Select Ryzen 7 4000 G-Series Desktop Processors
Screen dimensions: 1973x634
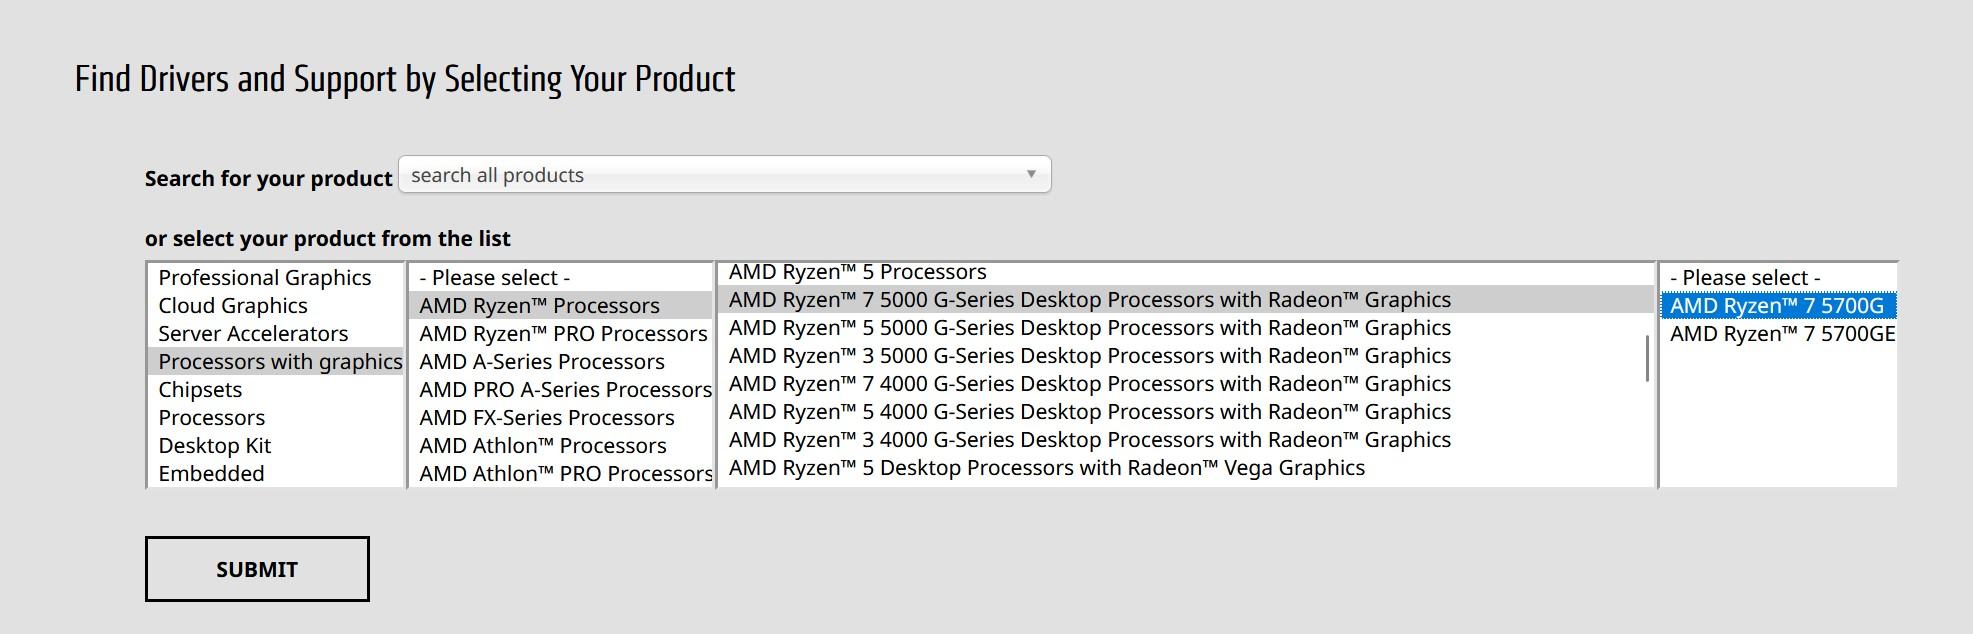tap(1090, 384)
